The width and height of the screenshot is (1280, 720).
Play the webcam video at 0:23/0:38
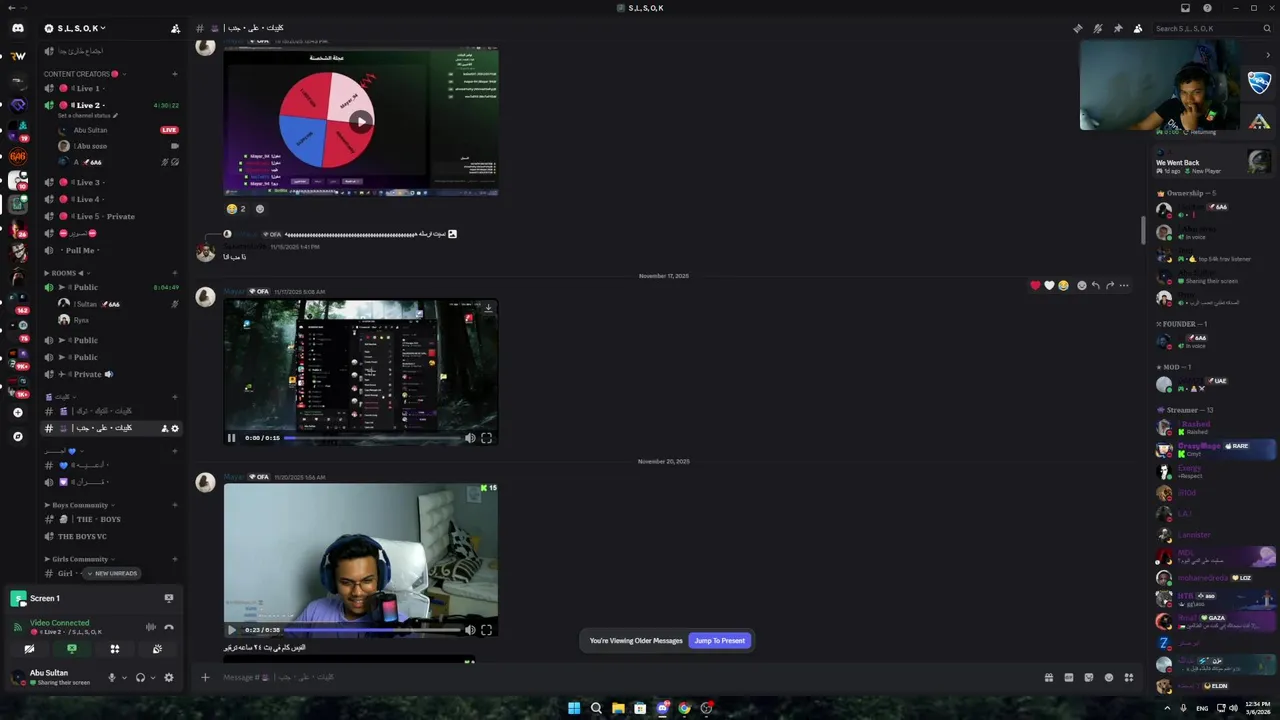(231, 630)
